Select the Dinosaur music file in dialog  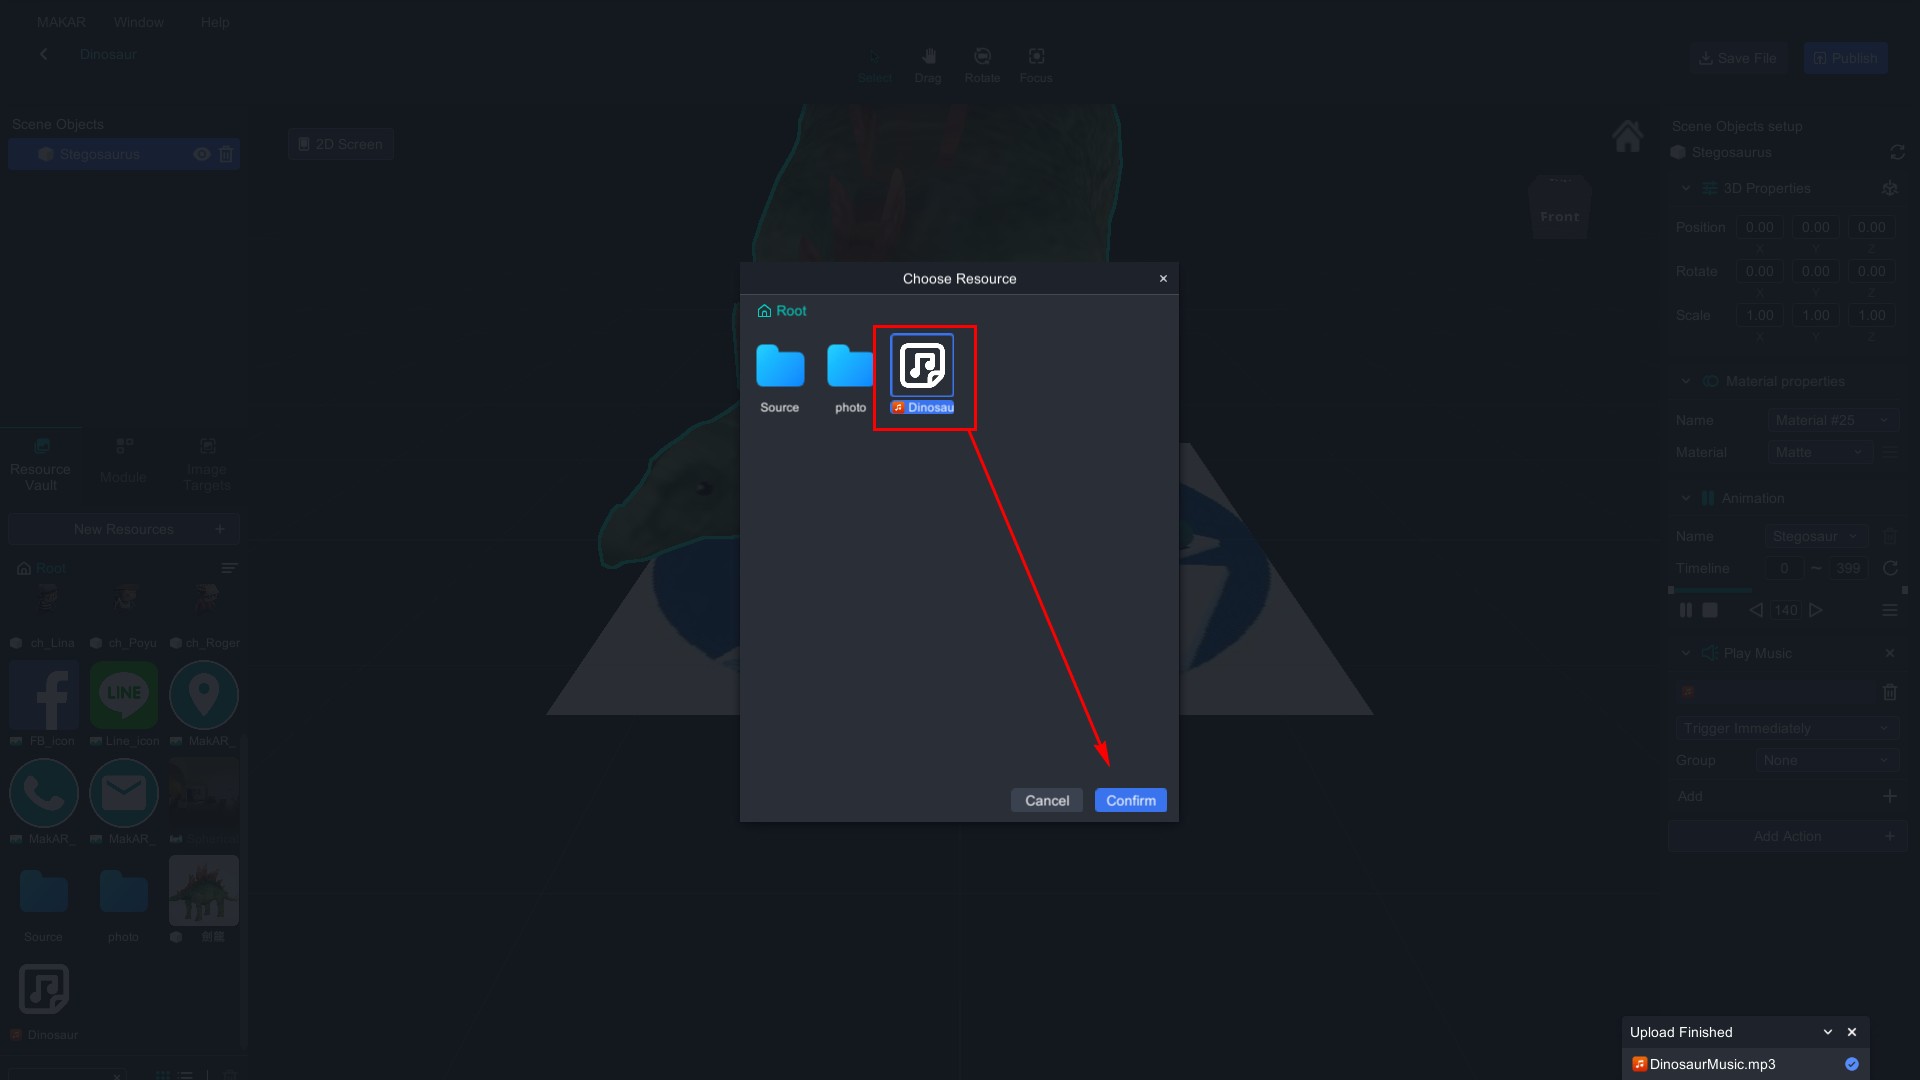922,367
